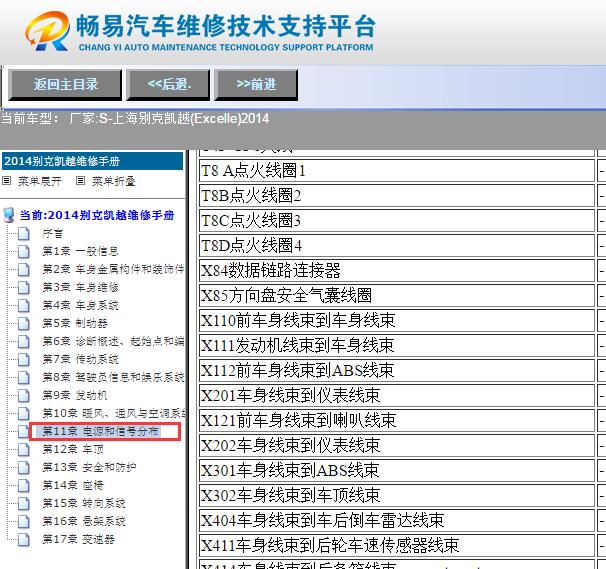Open chapter 第10章 暖风、通风与空调
The image size is (606, 569).
114,413
